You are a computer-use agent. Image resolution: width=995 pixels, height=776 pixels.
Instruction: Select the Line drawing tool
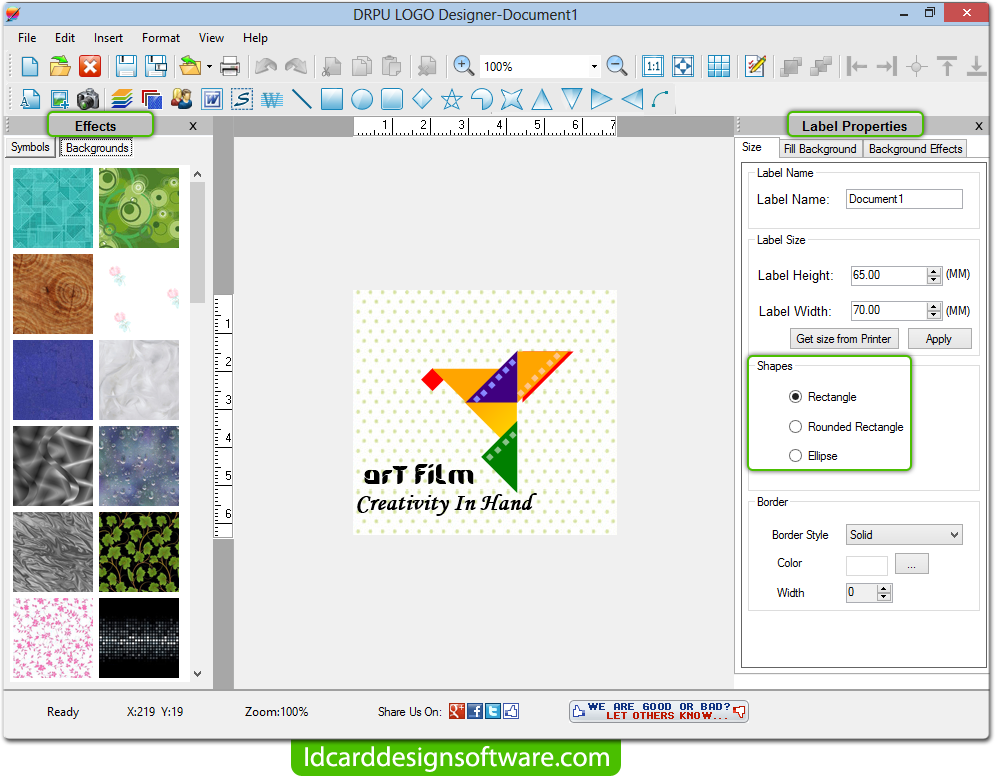(302, 99)
